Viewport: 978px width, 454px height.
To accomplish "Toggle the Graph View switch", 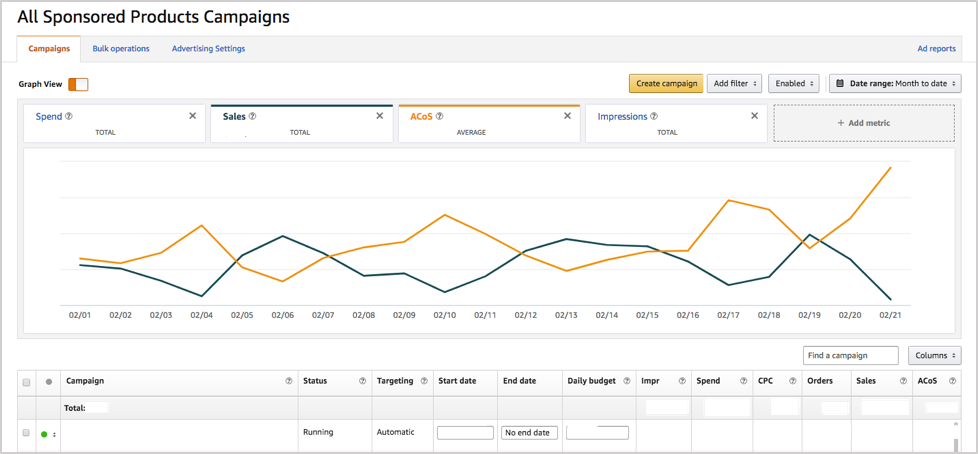I will click(x=78, y=84).
